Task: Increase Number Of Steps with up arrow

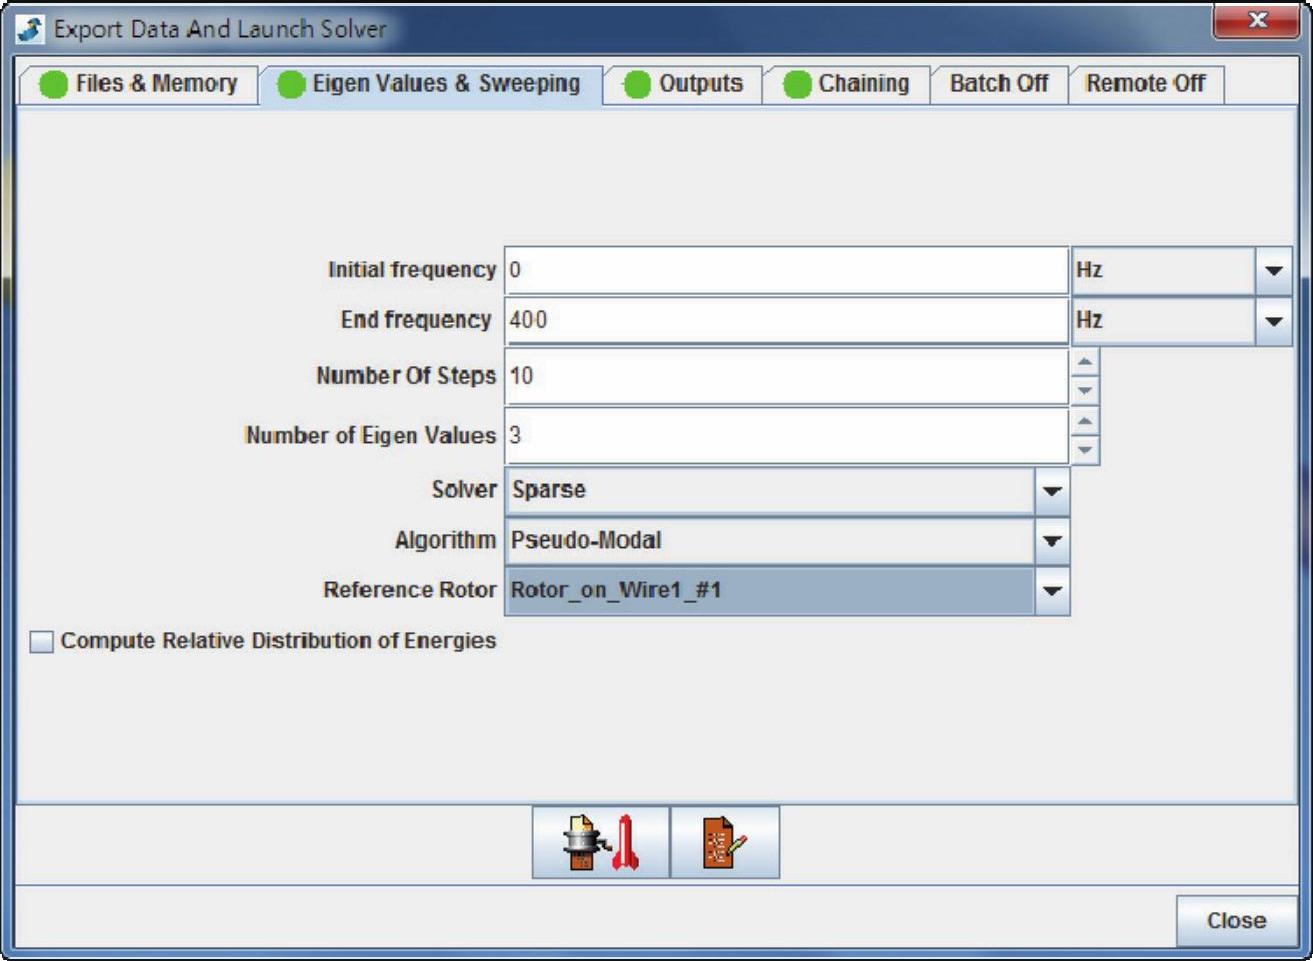Action: click(1084, 362)
